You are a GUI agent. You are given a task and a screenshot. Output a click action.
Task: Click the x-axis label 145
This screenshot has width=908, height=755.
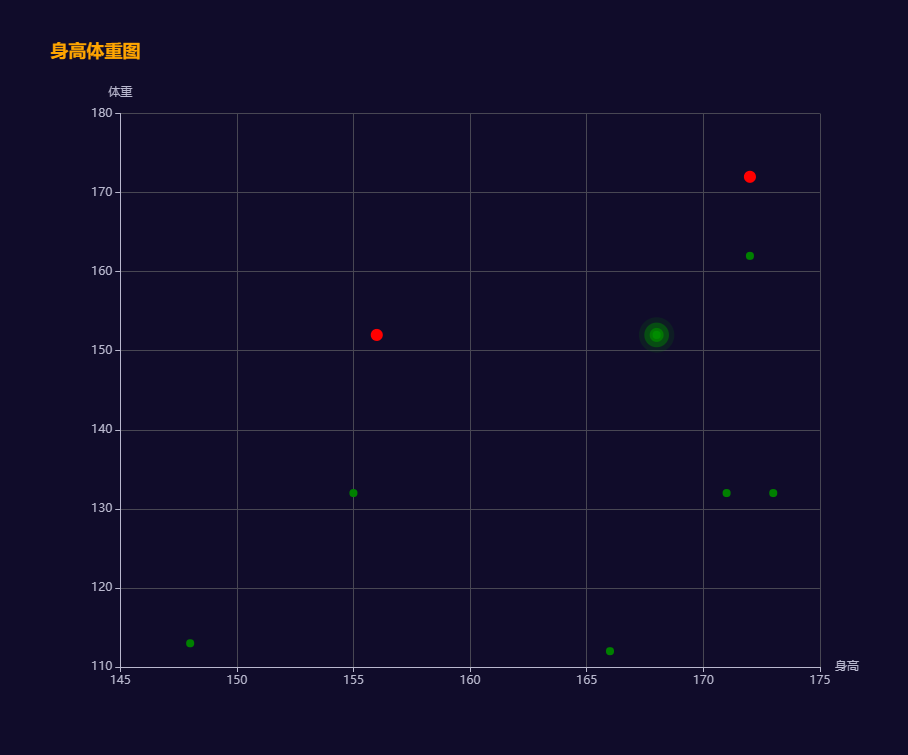pos(120,680)
